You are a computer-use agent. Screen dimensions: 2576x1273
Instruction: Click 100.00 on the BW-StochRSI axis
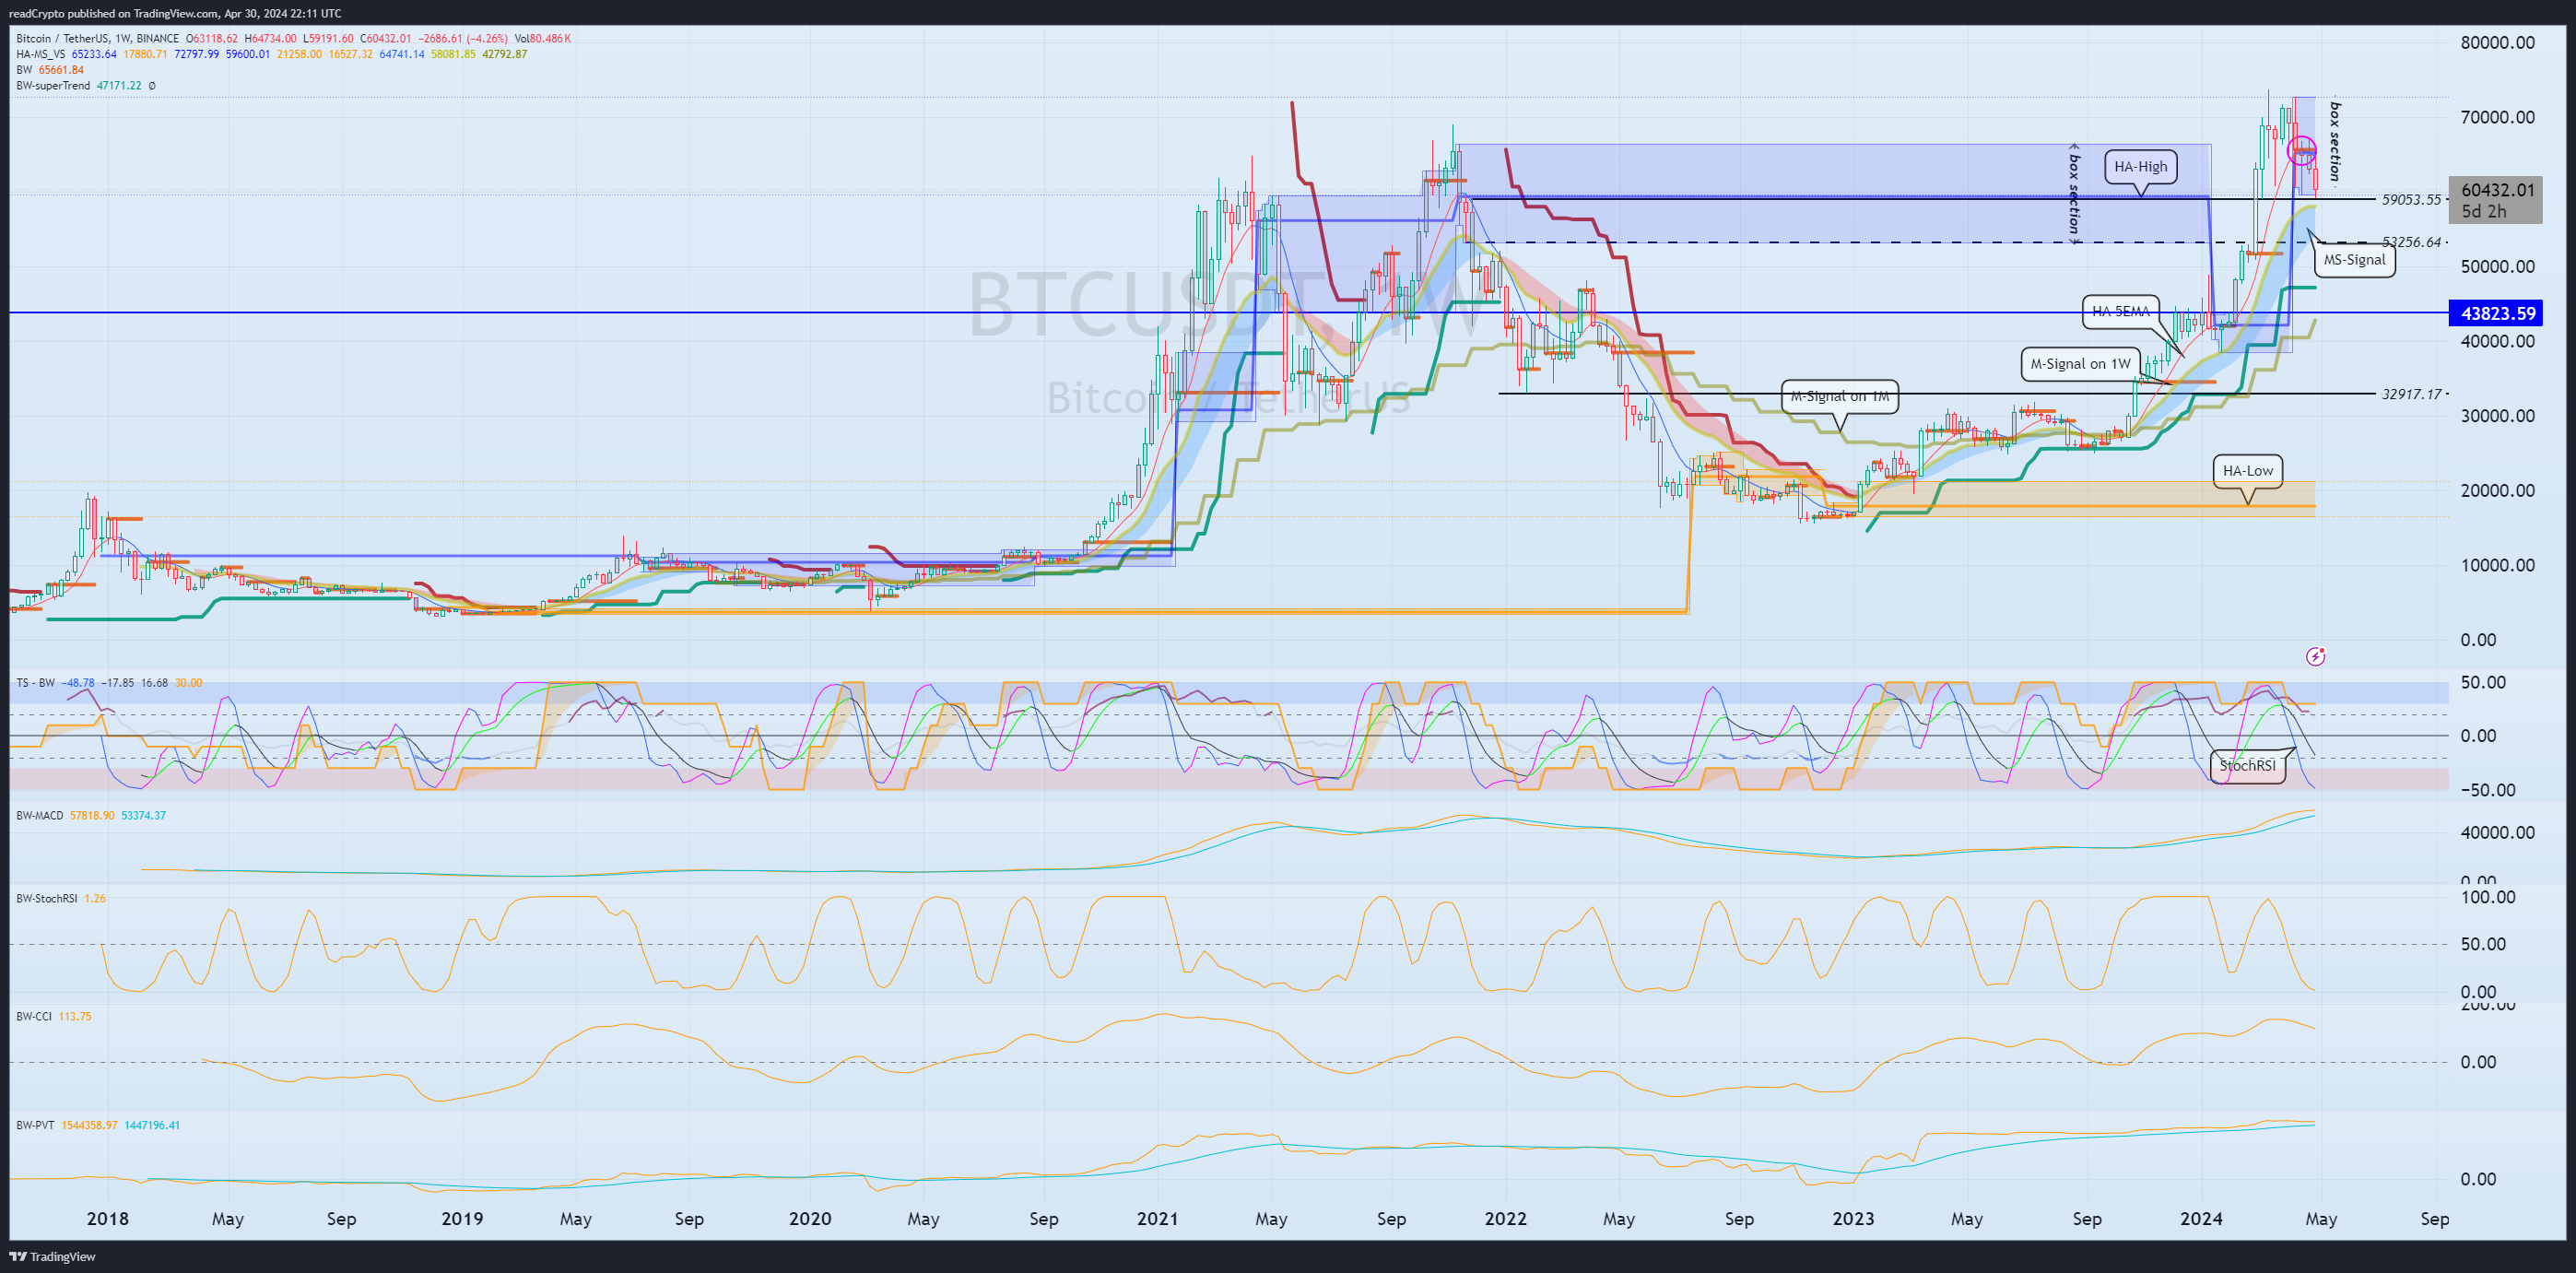pos(2488,897)
